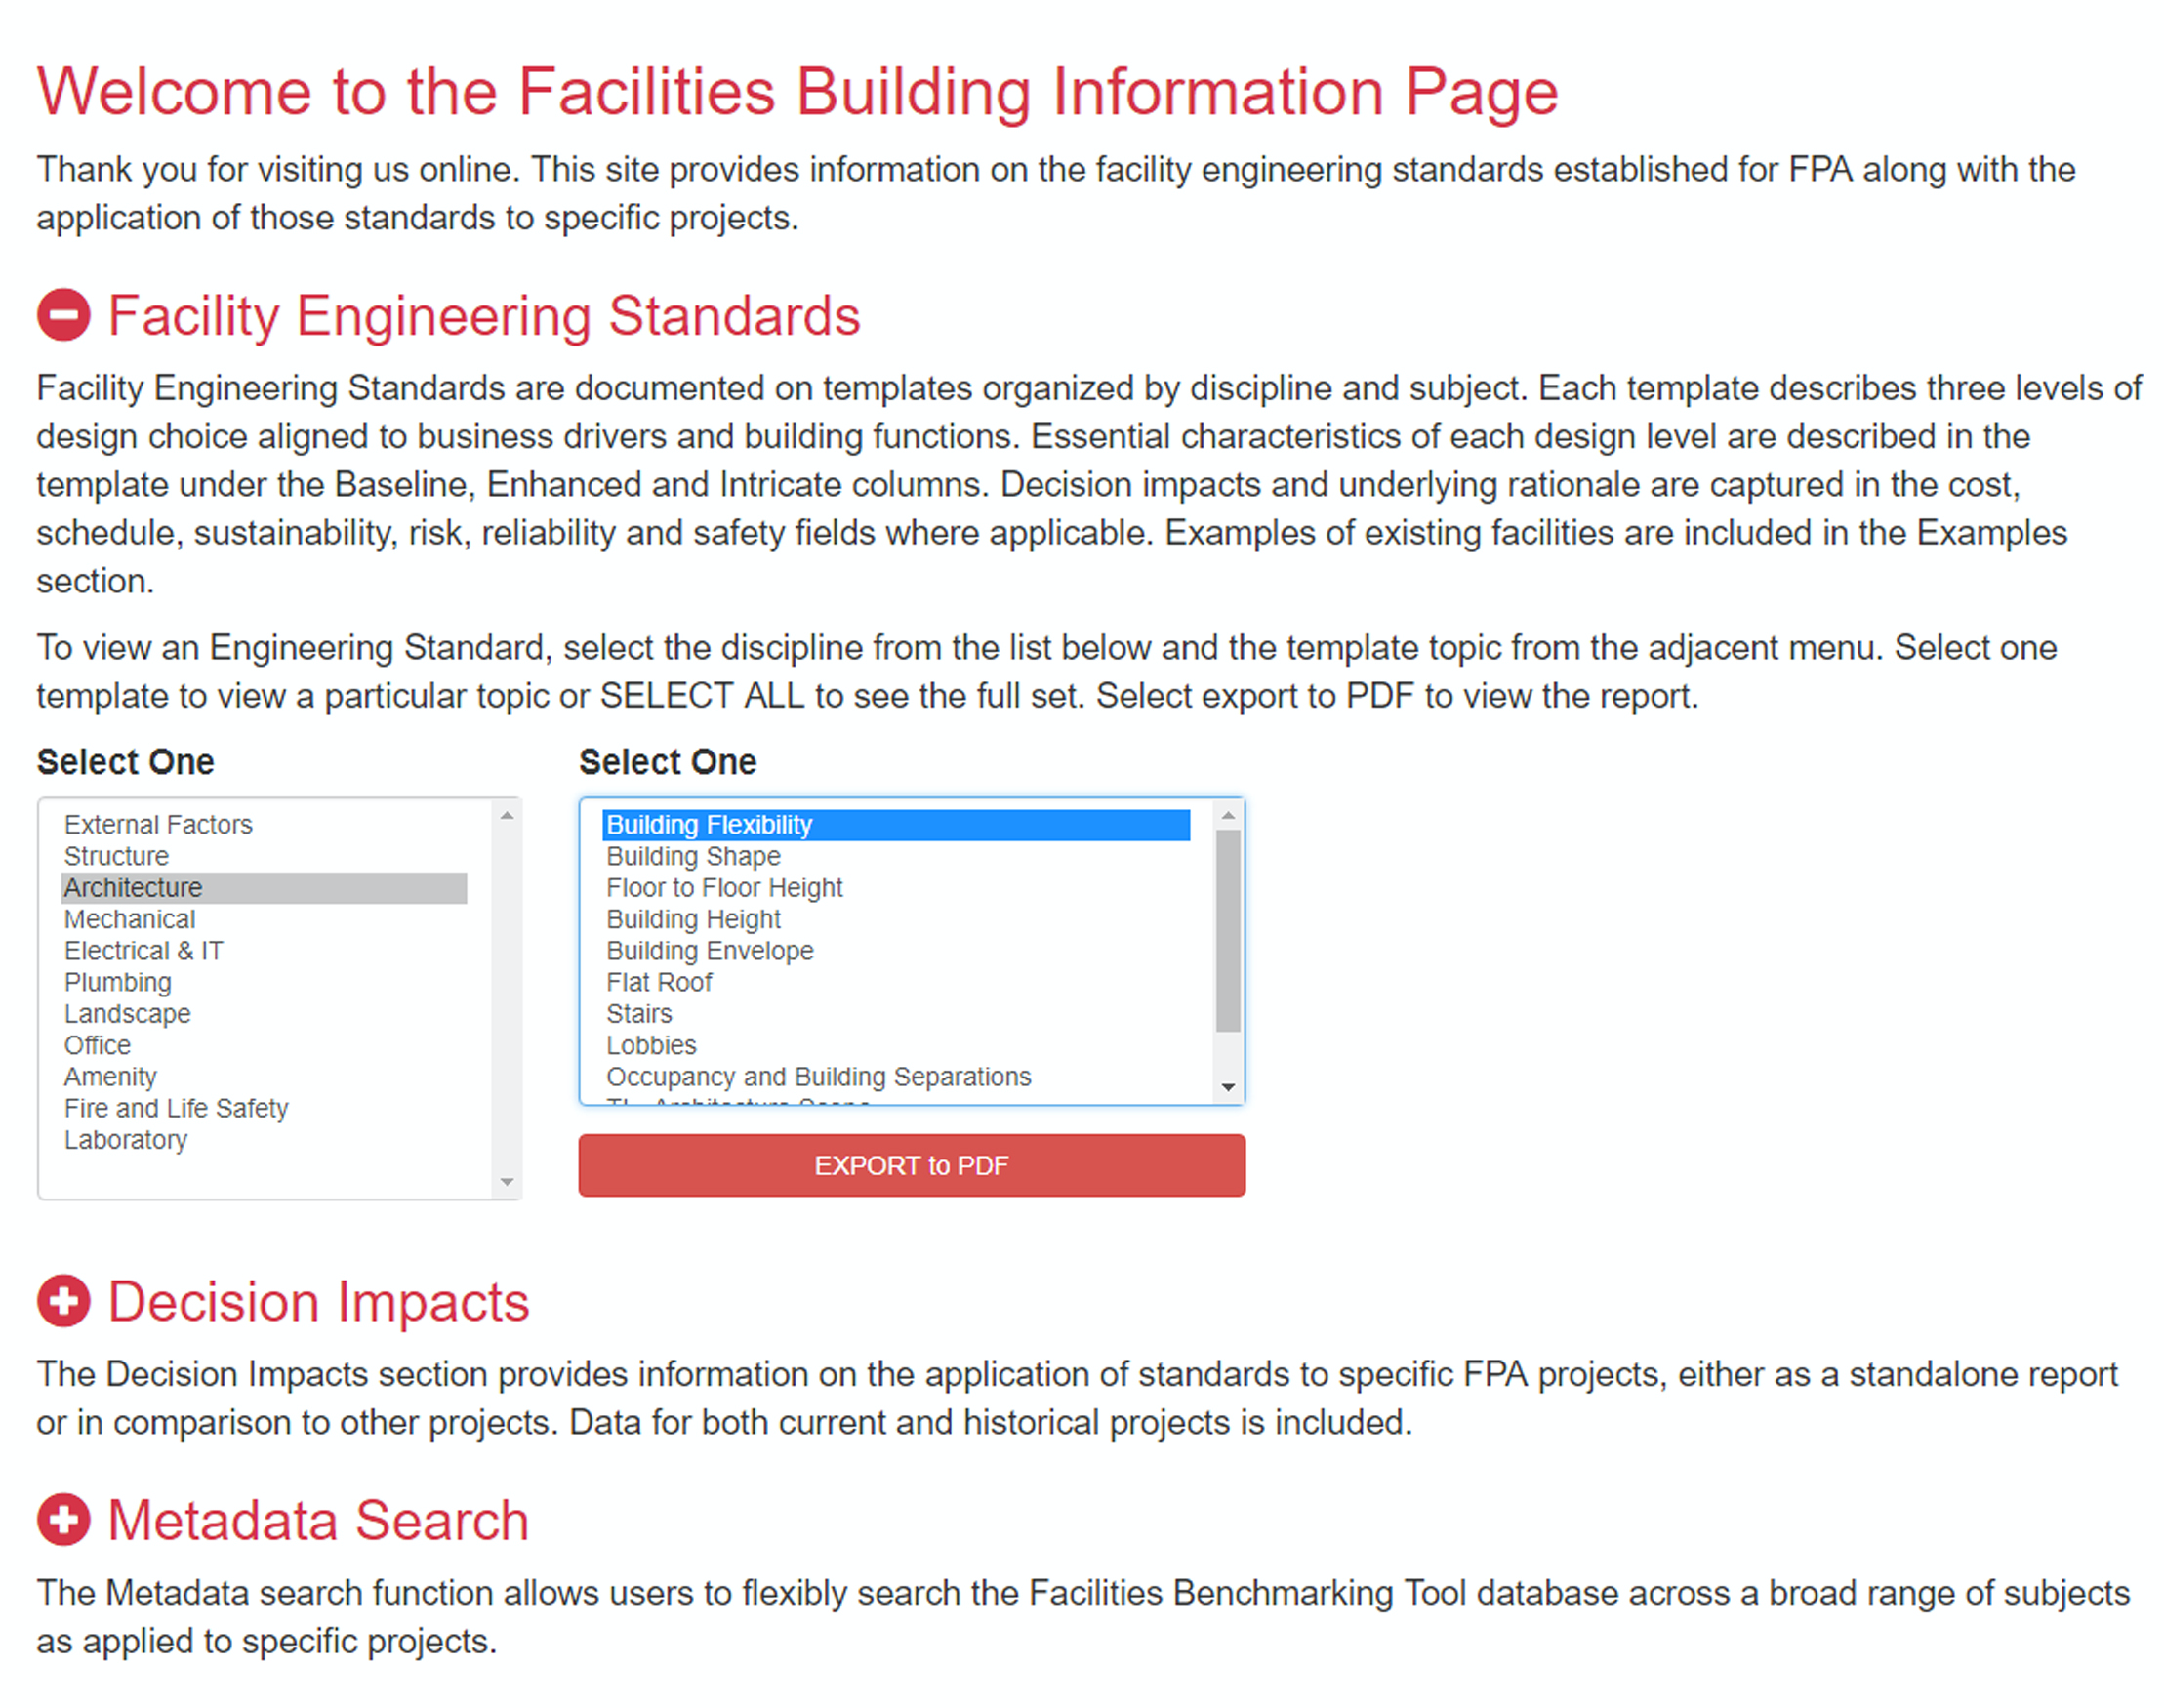2164x1708 pixels.
Task: Select Laboratory discipline
Action: (126, 1140)
